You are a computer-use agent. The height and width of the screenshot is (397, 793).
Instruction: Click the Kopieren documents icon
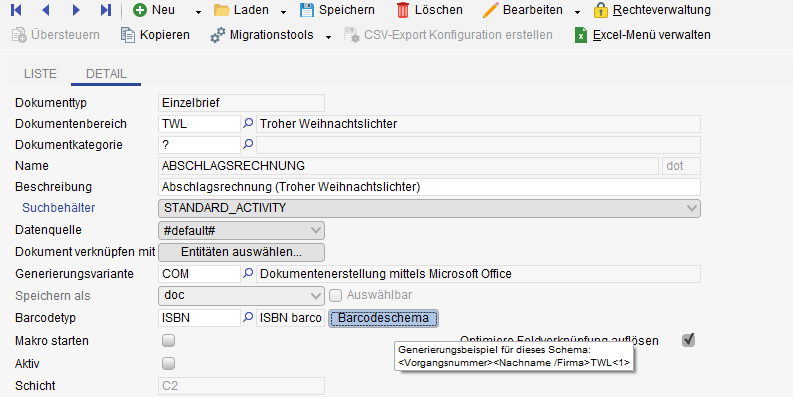[128, 35]
